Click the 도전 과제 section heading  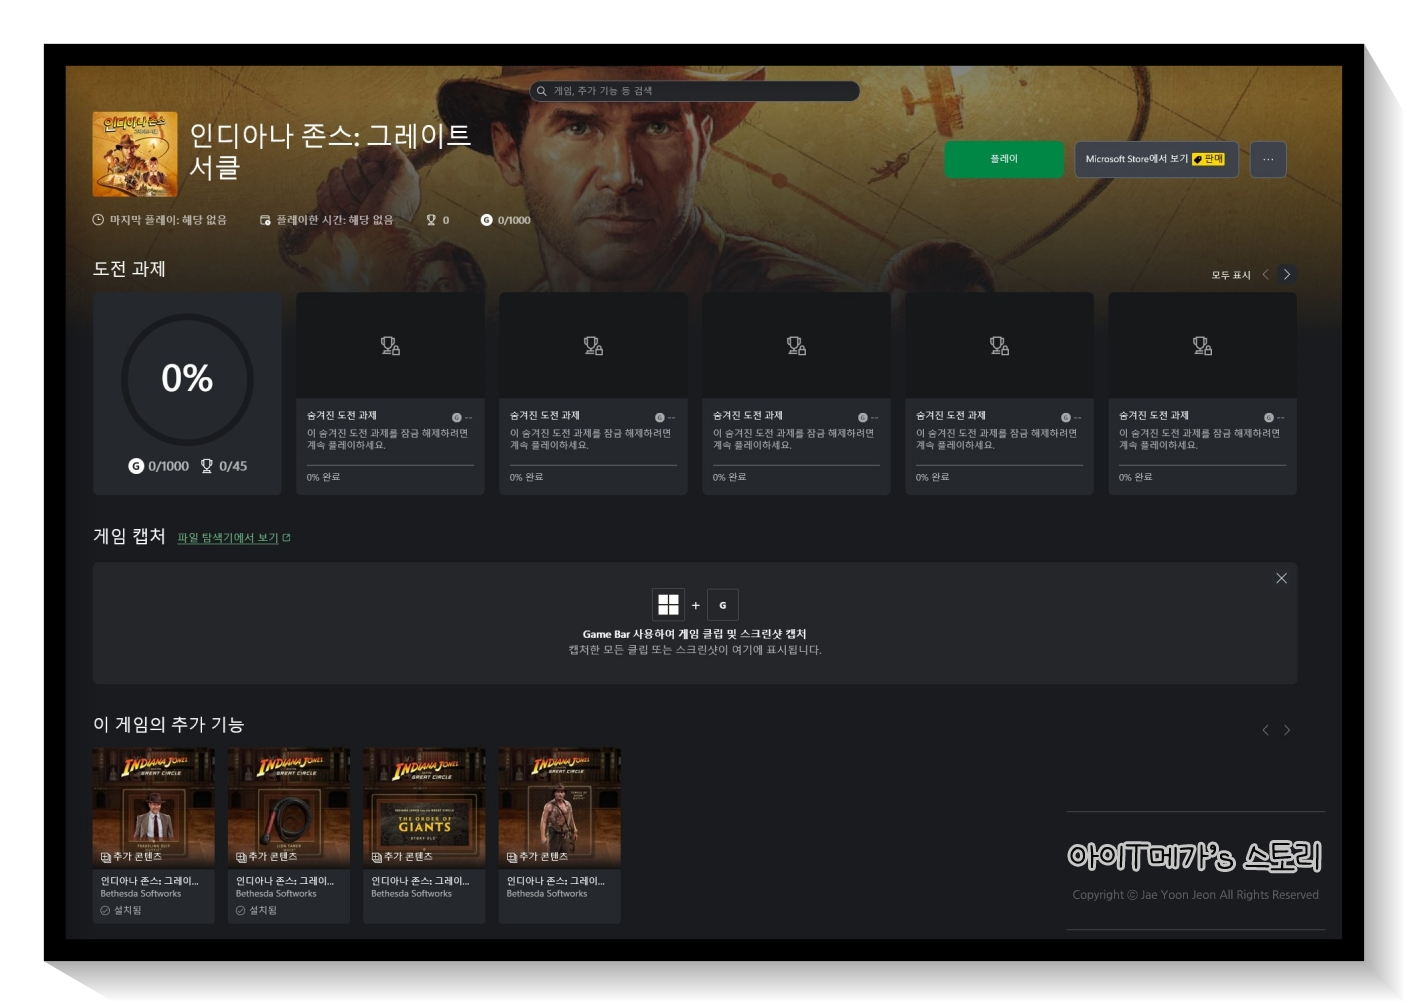[129, 269]
